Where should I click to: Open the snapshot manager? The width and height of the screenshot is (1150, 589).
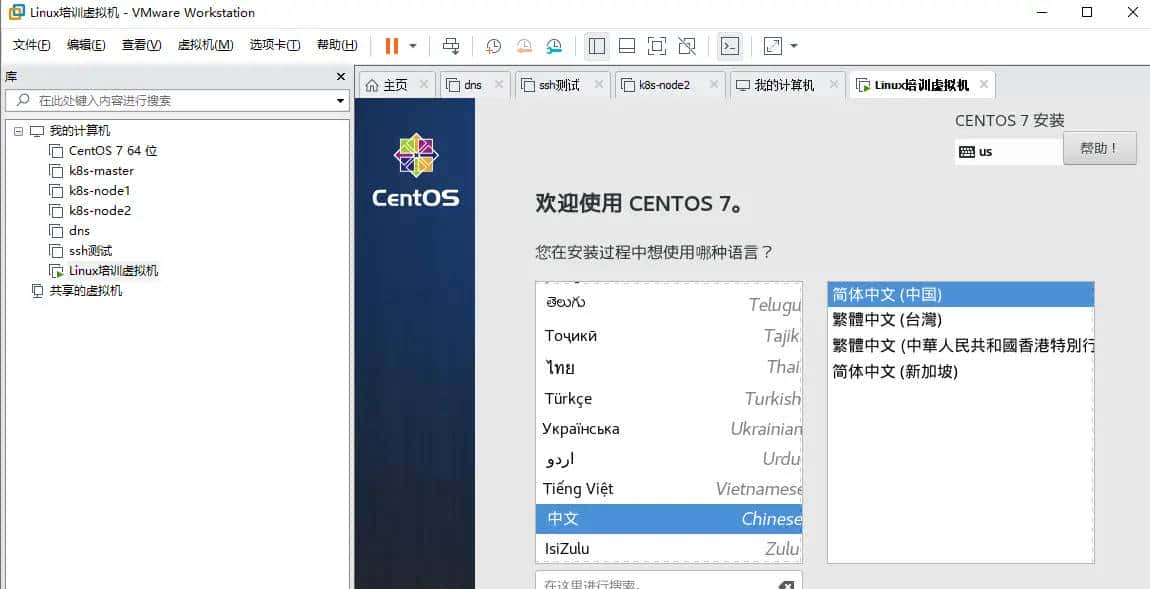pos(553,46)
